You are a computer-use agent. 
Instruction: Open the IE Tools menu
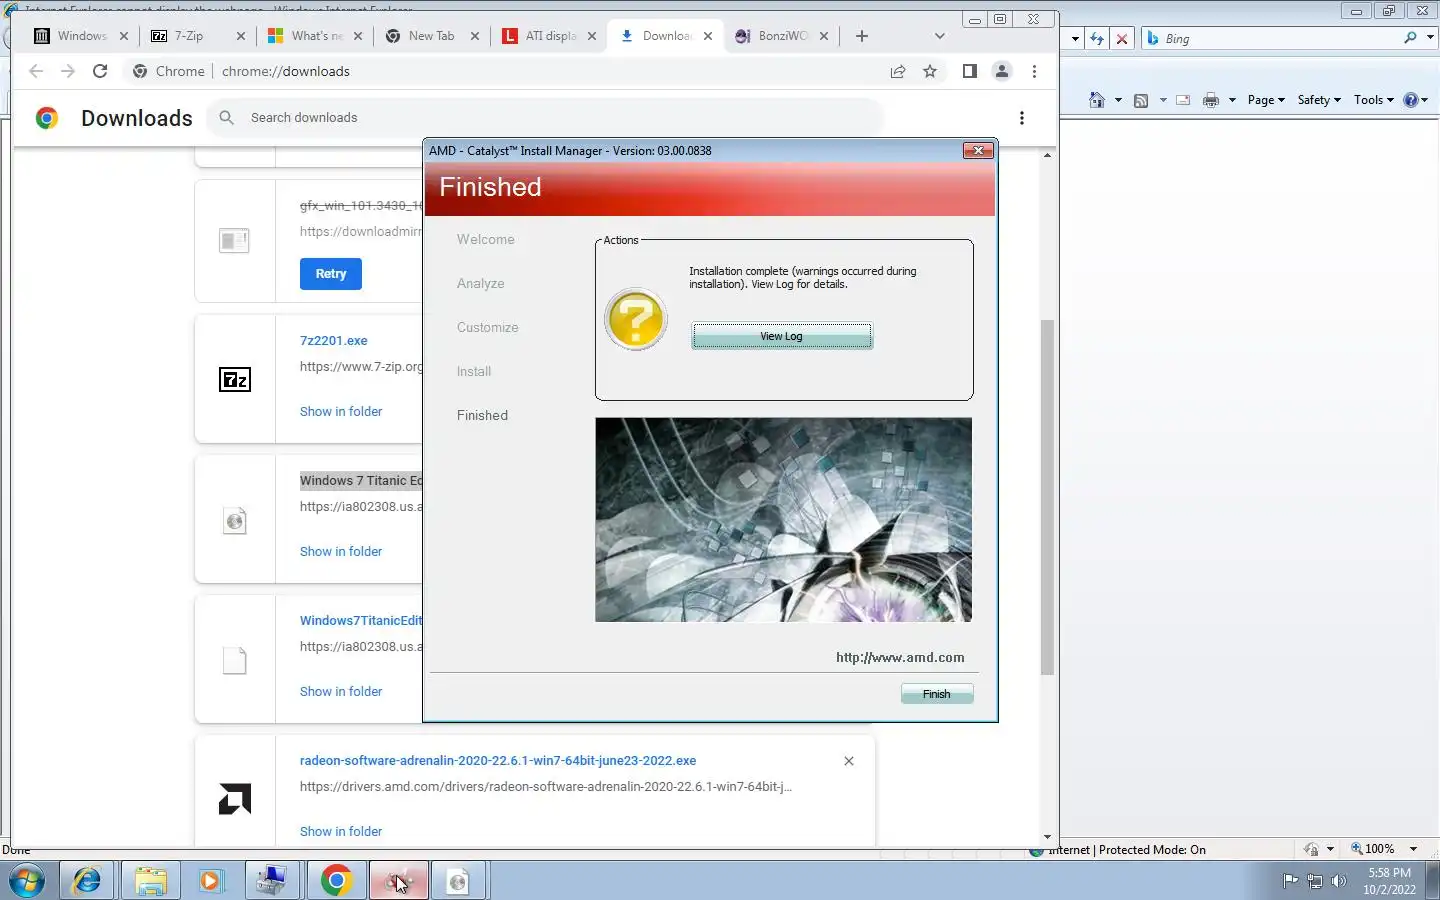click(1373, 100)
